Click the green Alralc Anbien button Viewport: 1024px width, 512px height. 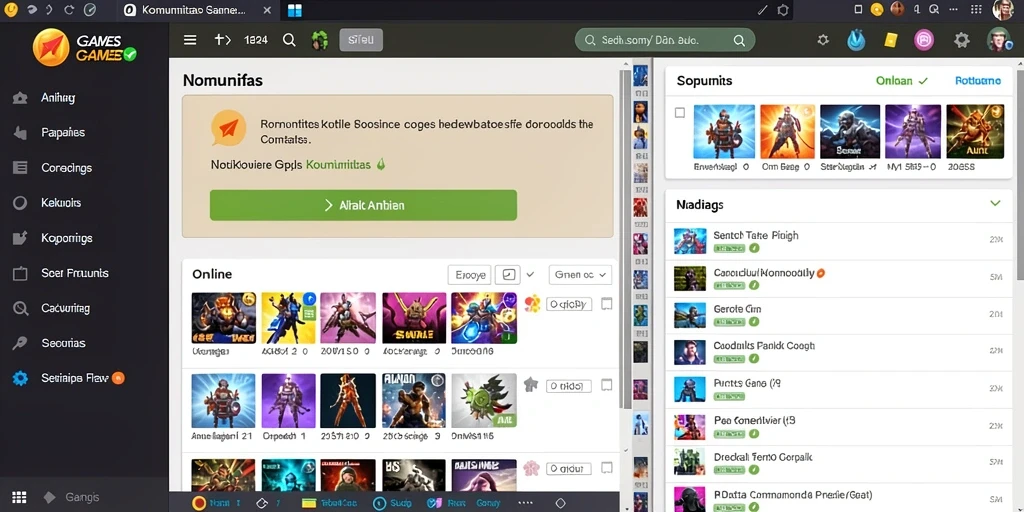point(363,205)
